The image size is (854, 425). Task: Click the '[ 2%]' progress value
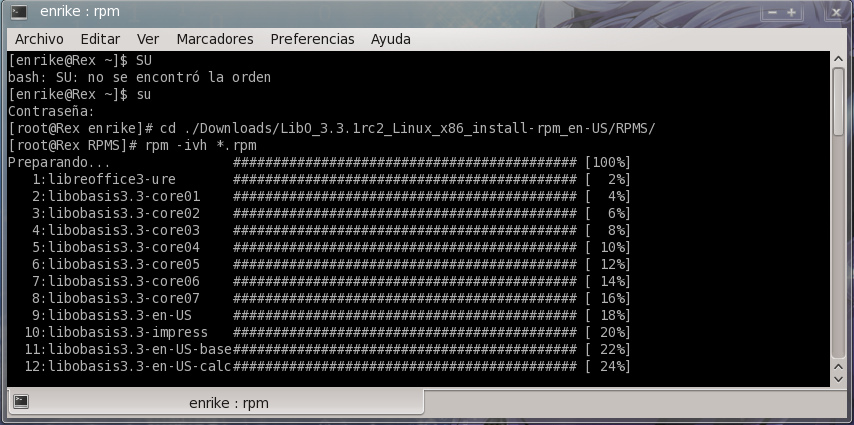[608, 179]
